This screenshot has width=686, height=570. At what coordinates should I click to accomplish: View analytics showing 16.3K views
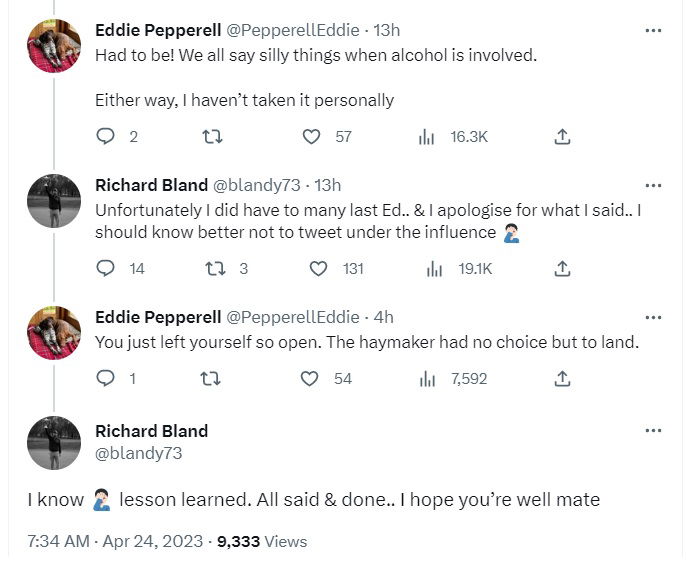click(x=427, y=136)
